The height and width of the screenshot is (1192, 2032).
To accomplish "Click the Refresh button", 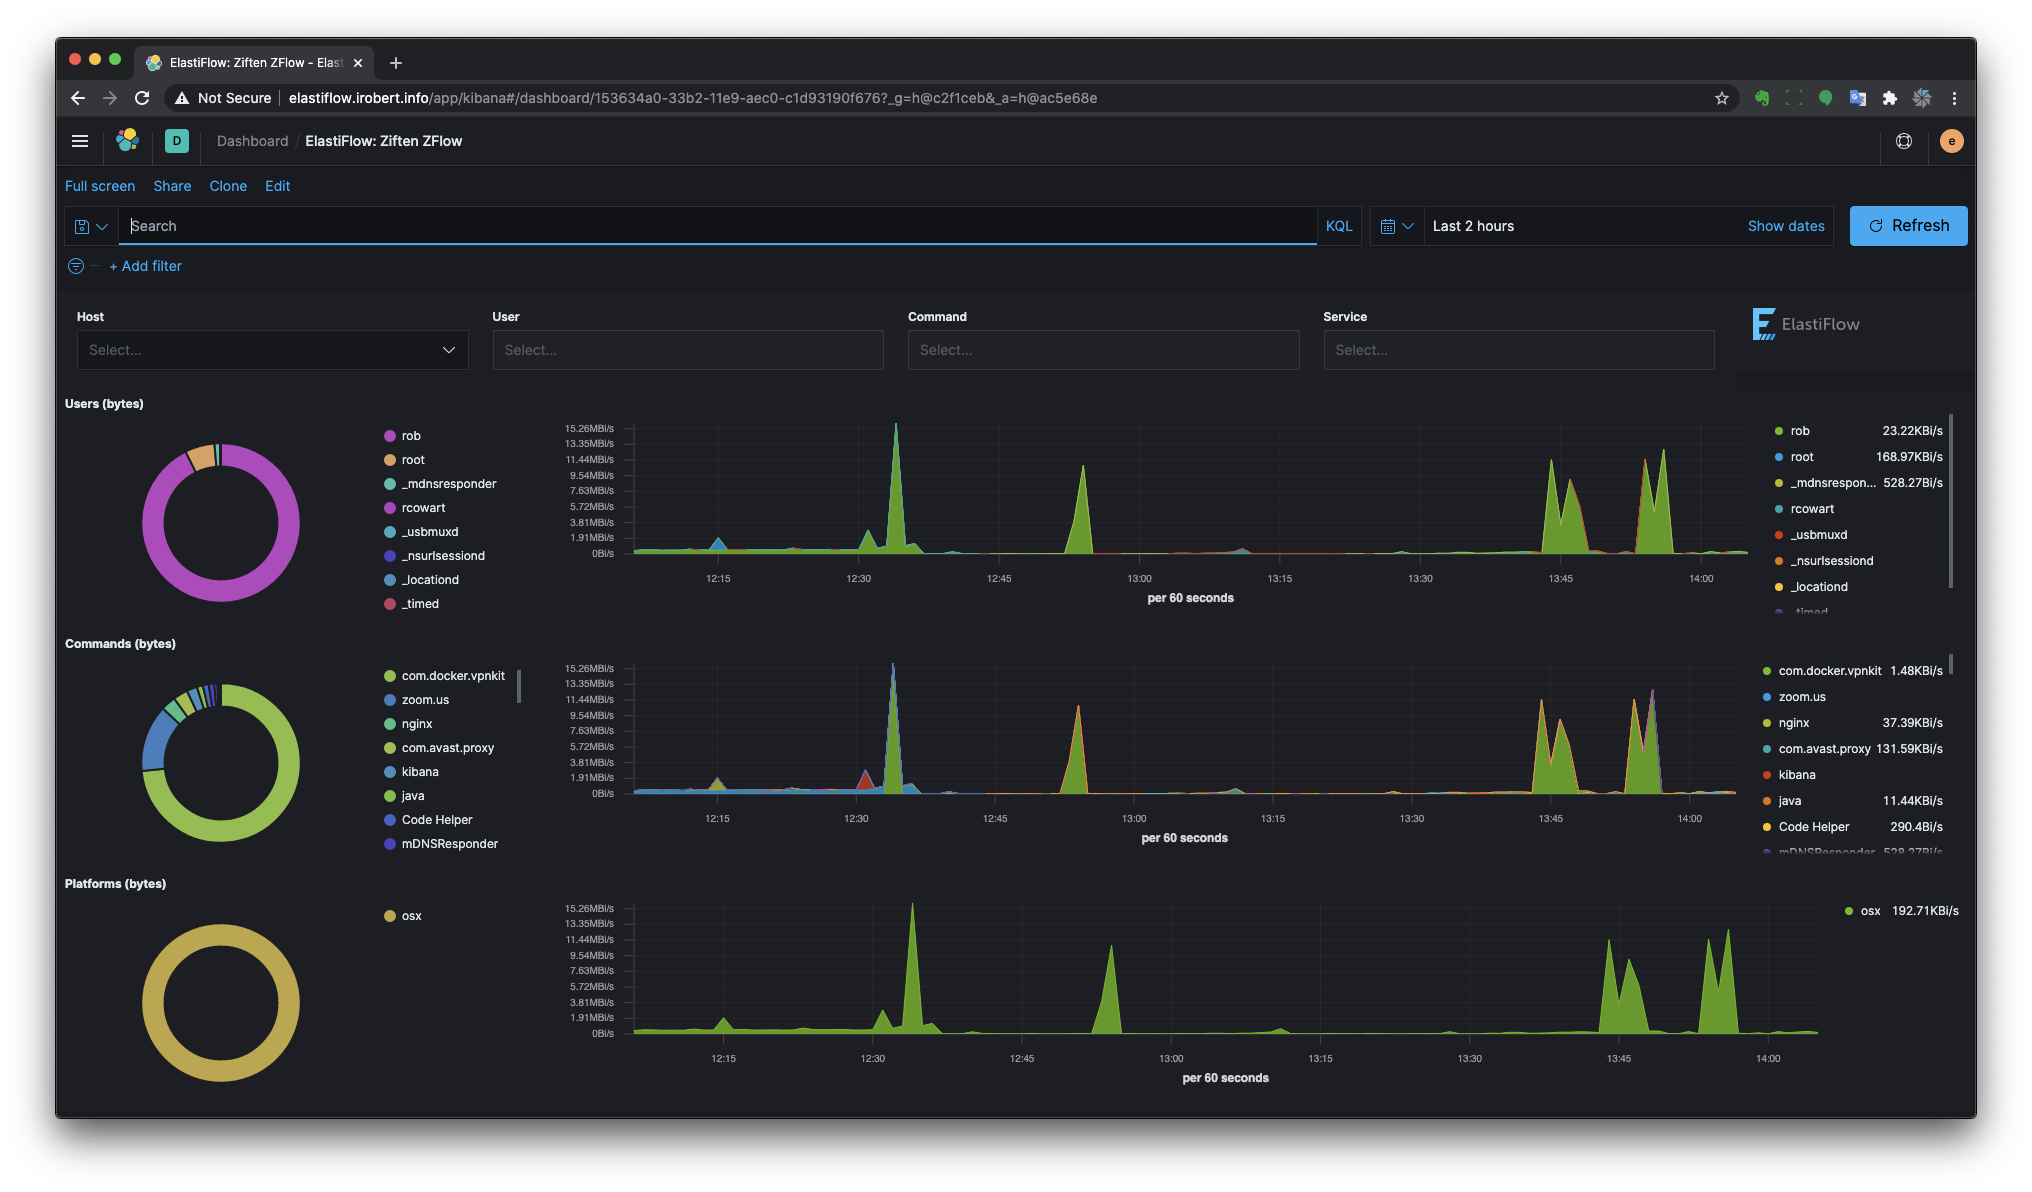I will coord(1908,226).
